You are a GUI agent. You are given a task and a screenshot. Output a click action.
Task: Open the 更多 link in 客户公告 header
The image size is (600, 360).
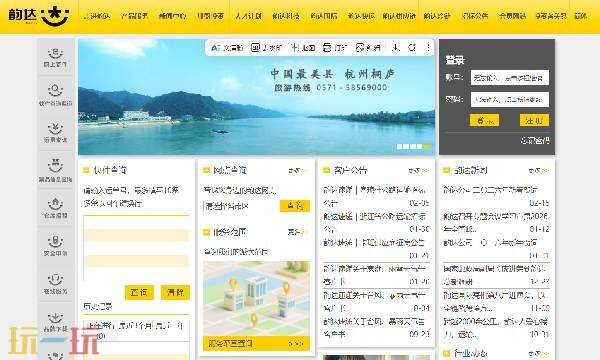(x=418, y=170)
